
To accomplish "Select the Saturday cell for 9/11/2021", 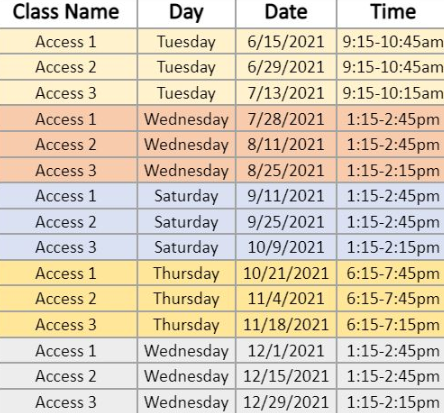I will (186, 196).
